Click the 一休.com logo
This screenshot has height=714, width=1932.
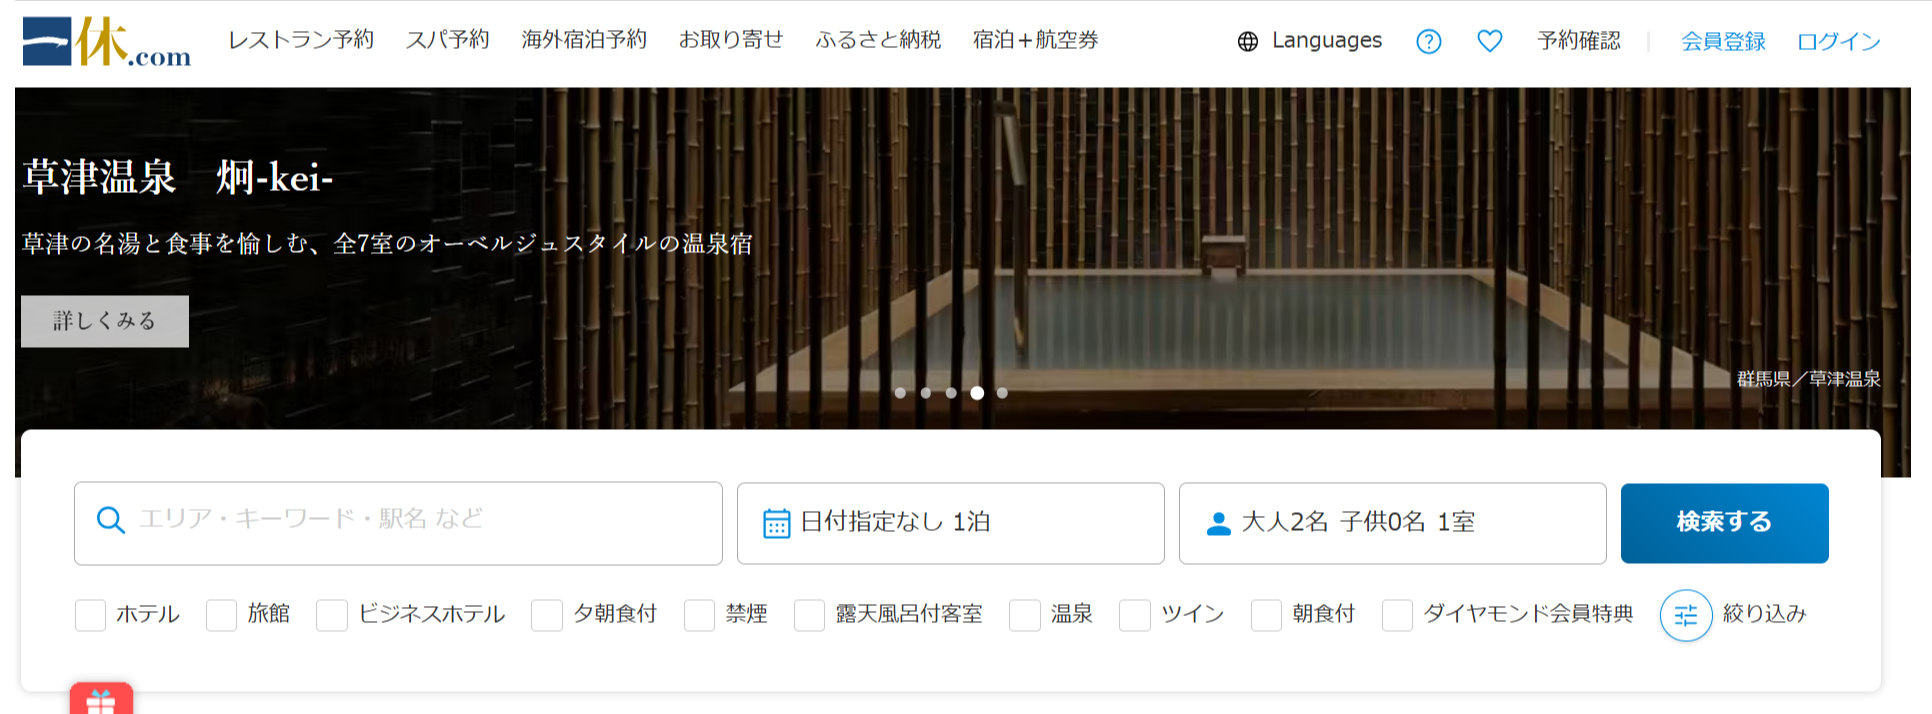click(x=107, y=42)
